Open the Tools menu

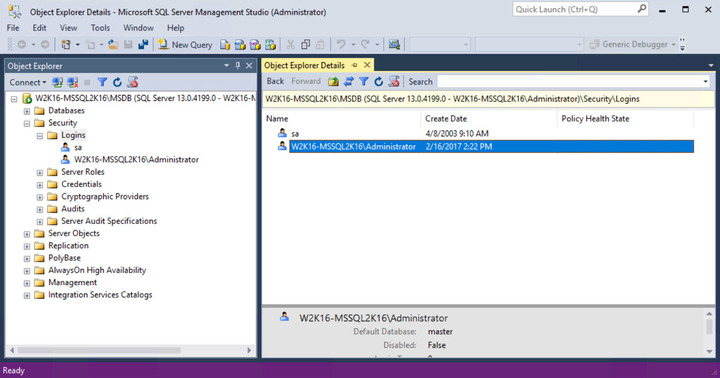(x=100, y=28)
